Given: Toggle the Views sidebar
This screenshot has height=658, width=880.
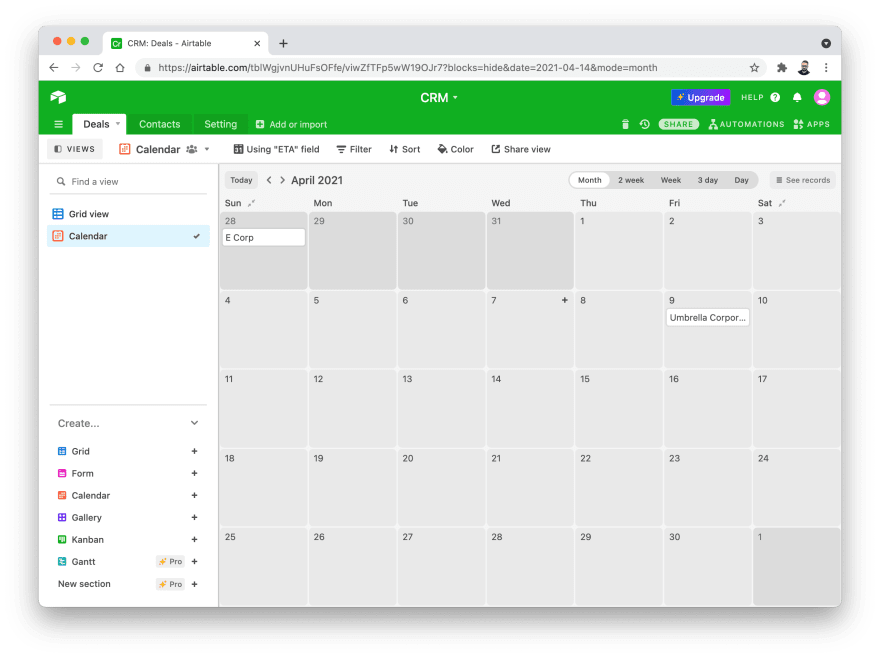Looking at the screenshot, I should (x=74, y=149).
